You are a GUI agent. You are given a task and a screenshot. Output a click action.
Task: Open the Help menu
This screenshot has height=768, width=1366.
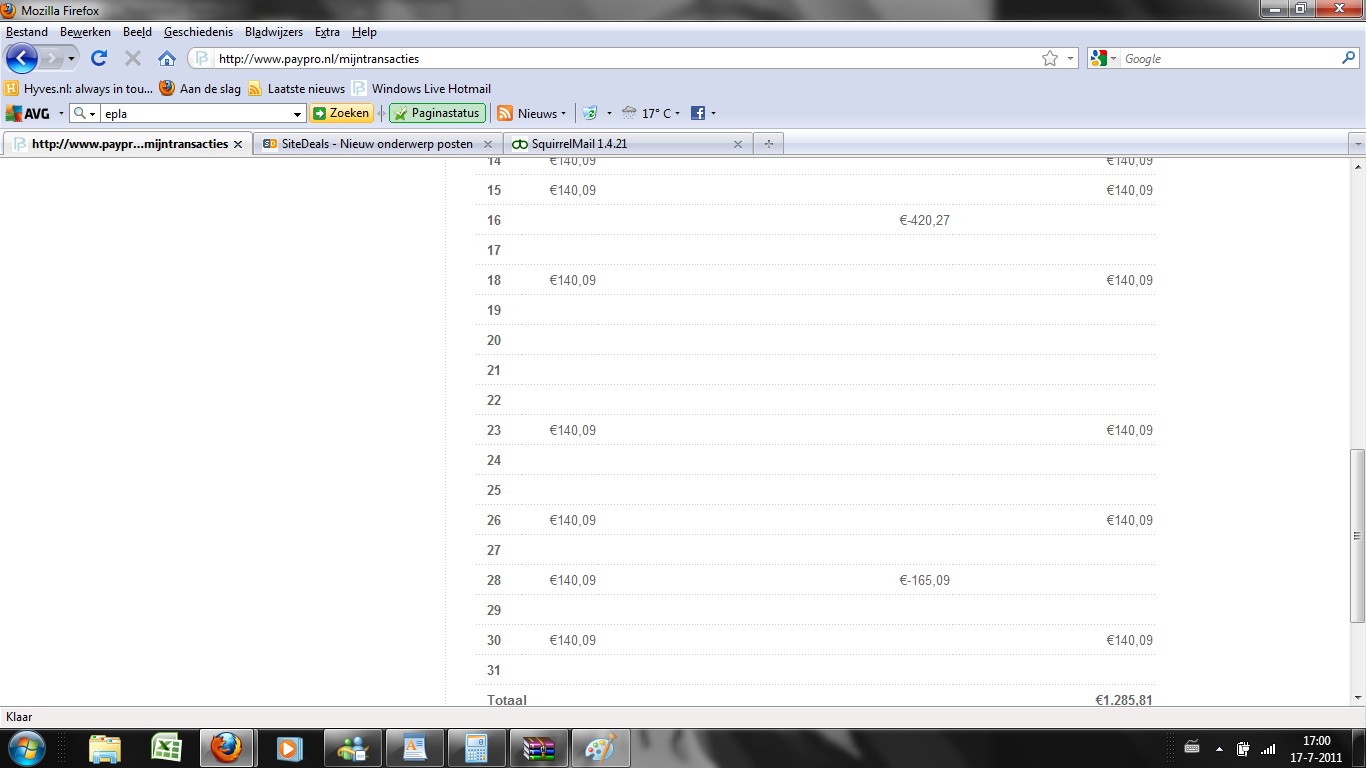tap(364, 32)
